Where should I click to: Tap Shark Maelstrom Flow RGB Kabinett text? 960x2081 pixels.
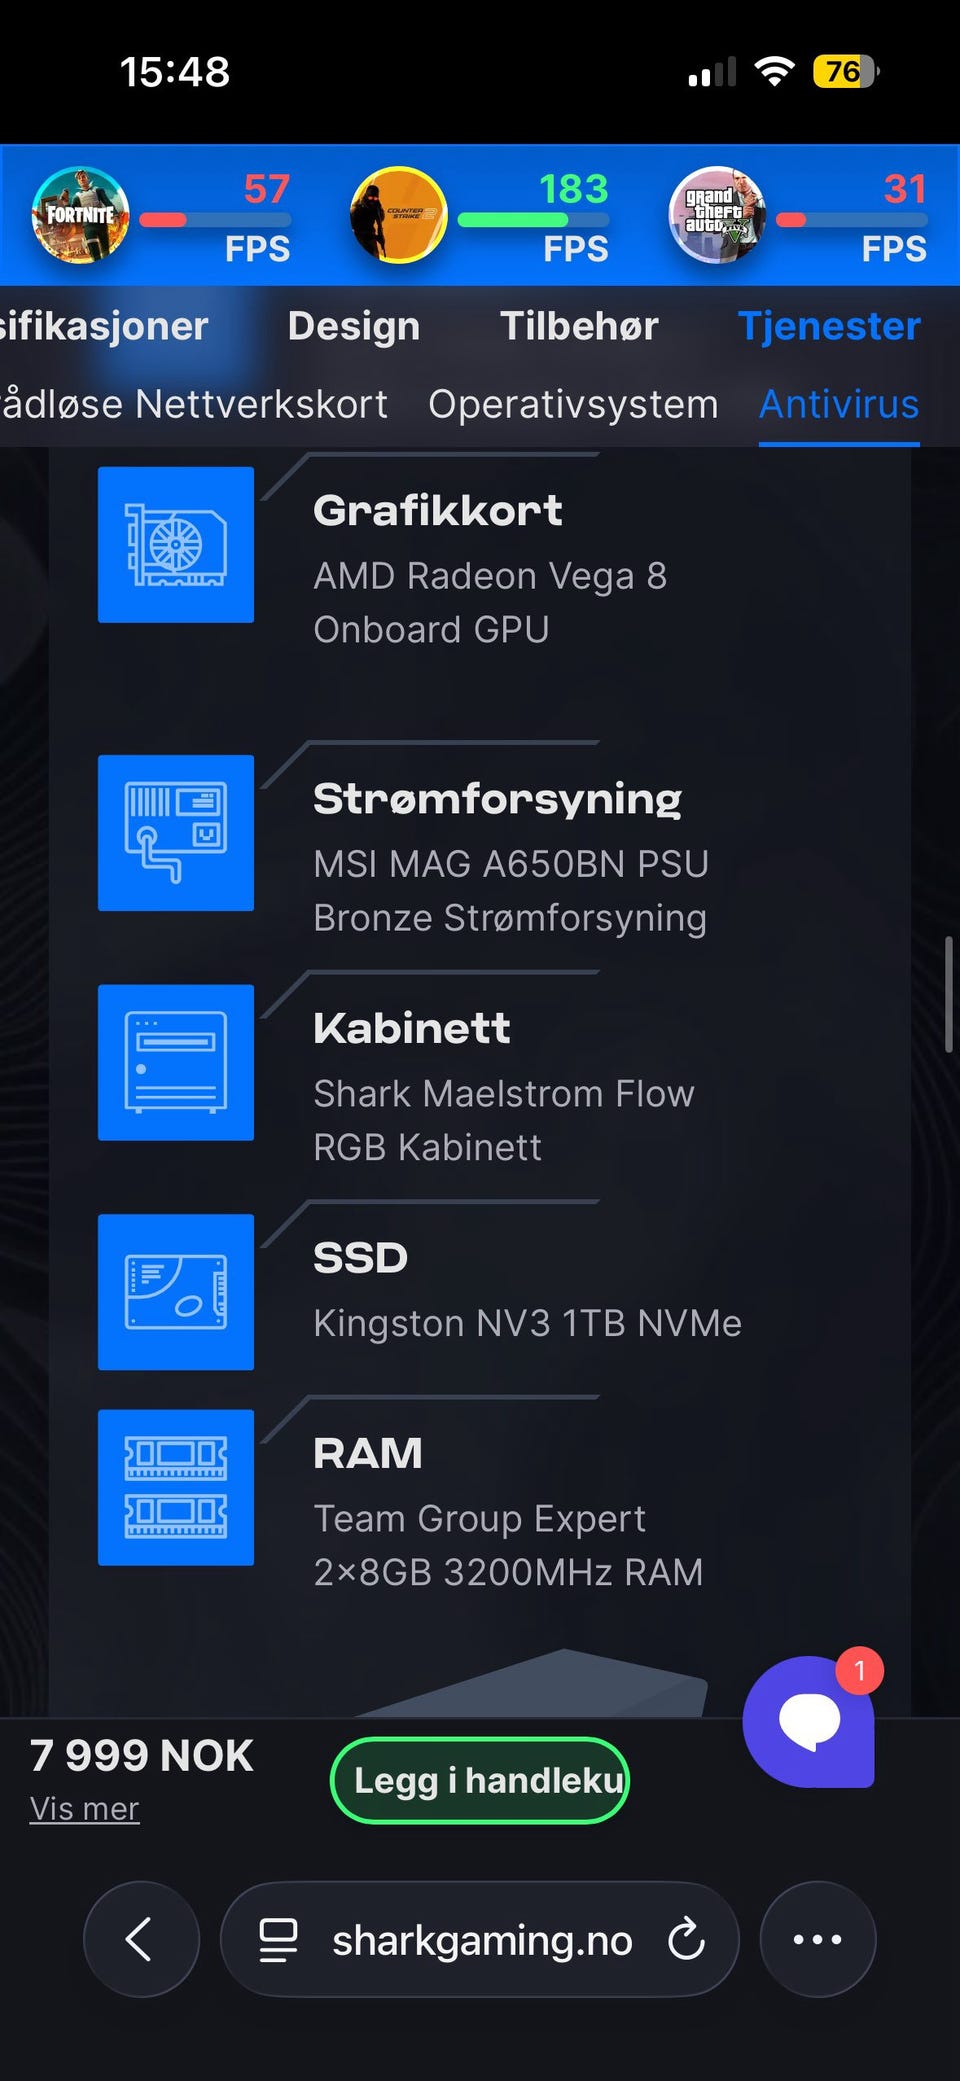[x=504, y=1120]
